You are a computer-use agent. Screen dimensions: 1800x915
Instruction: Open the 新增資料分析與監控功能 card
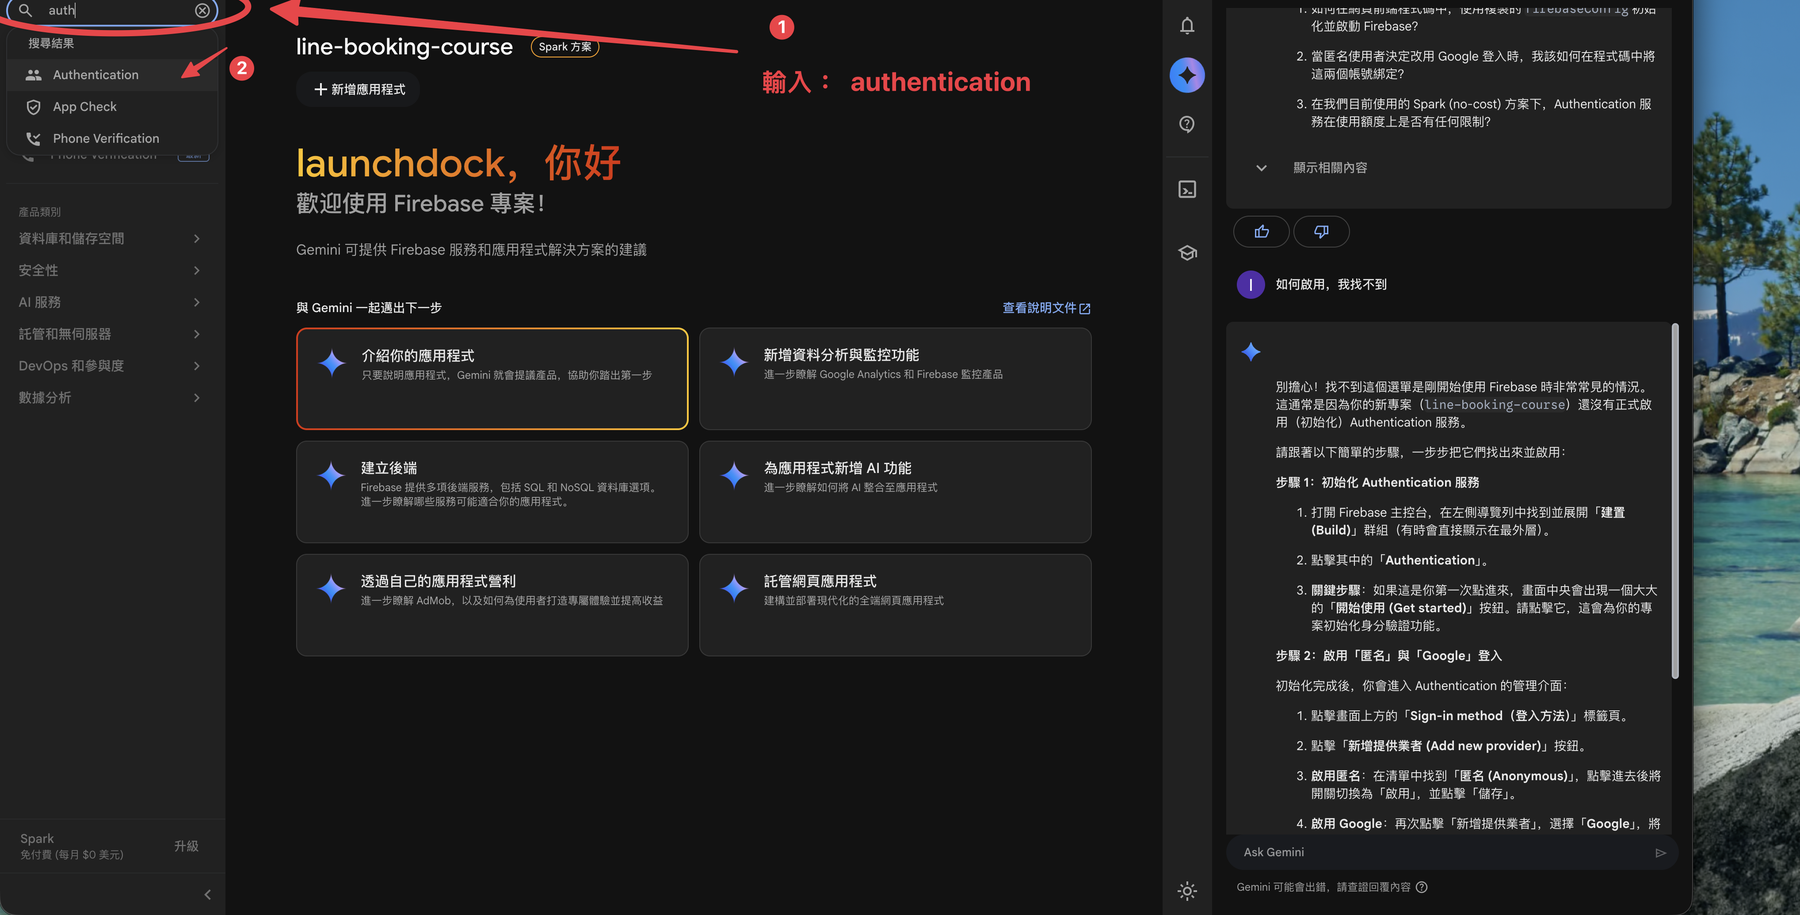pos(895,379)
